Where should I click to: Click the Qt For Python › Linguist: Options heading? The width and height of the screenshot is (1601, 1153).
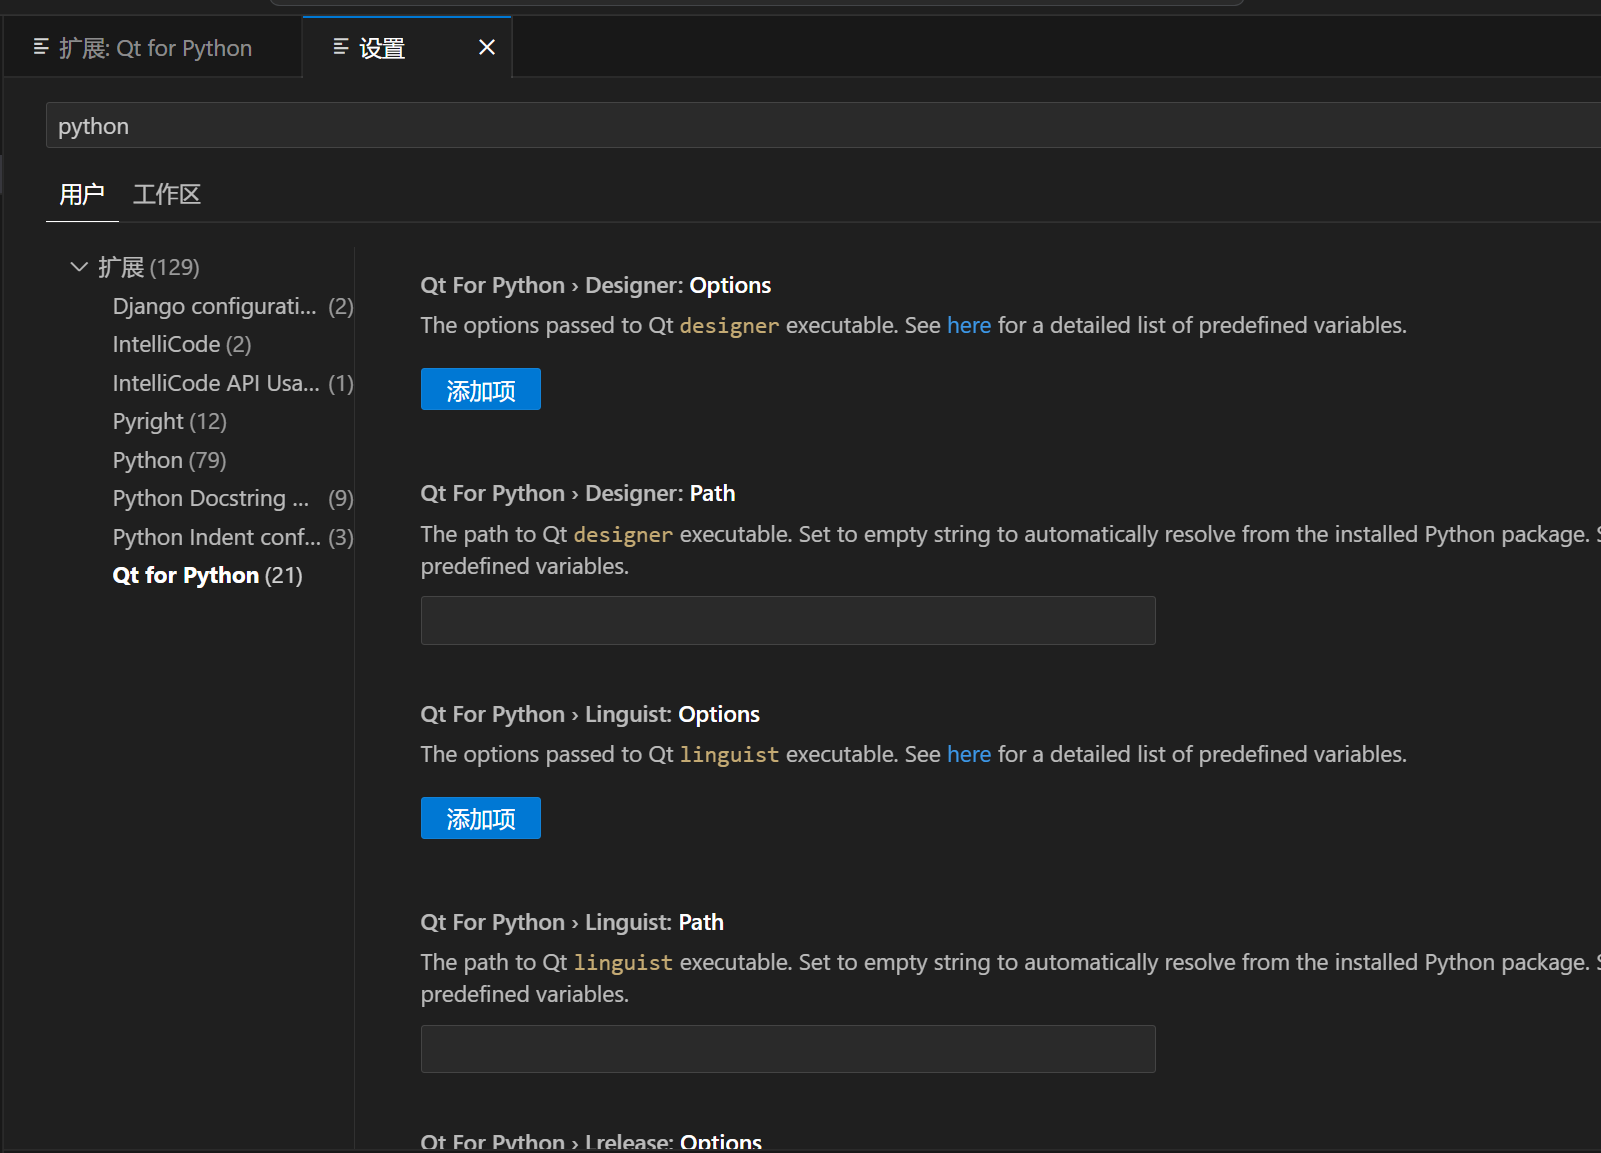(590, 714)
